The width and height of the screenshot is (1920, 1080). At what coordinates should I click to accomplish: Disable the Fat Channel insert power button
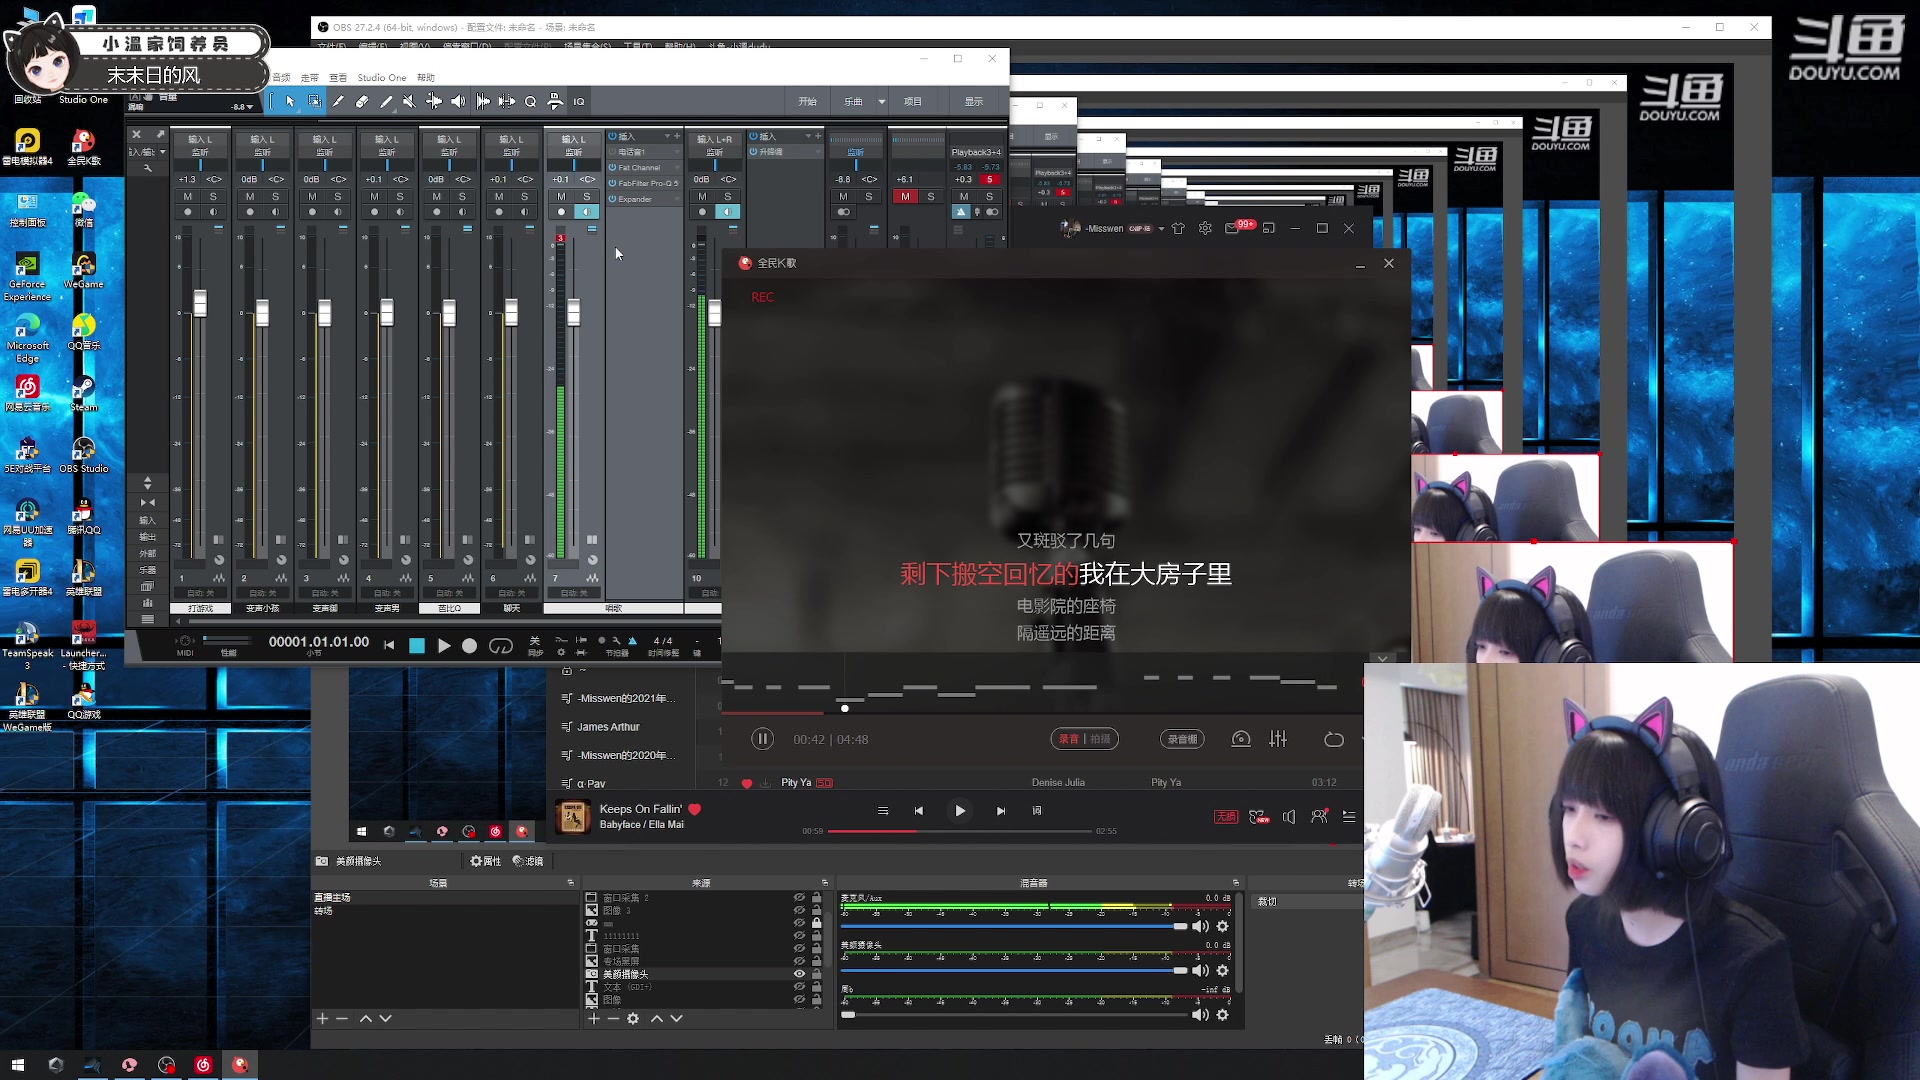point(612,167)
